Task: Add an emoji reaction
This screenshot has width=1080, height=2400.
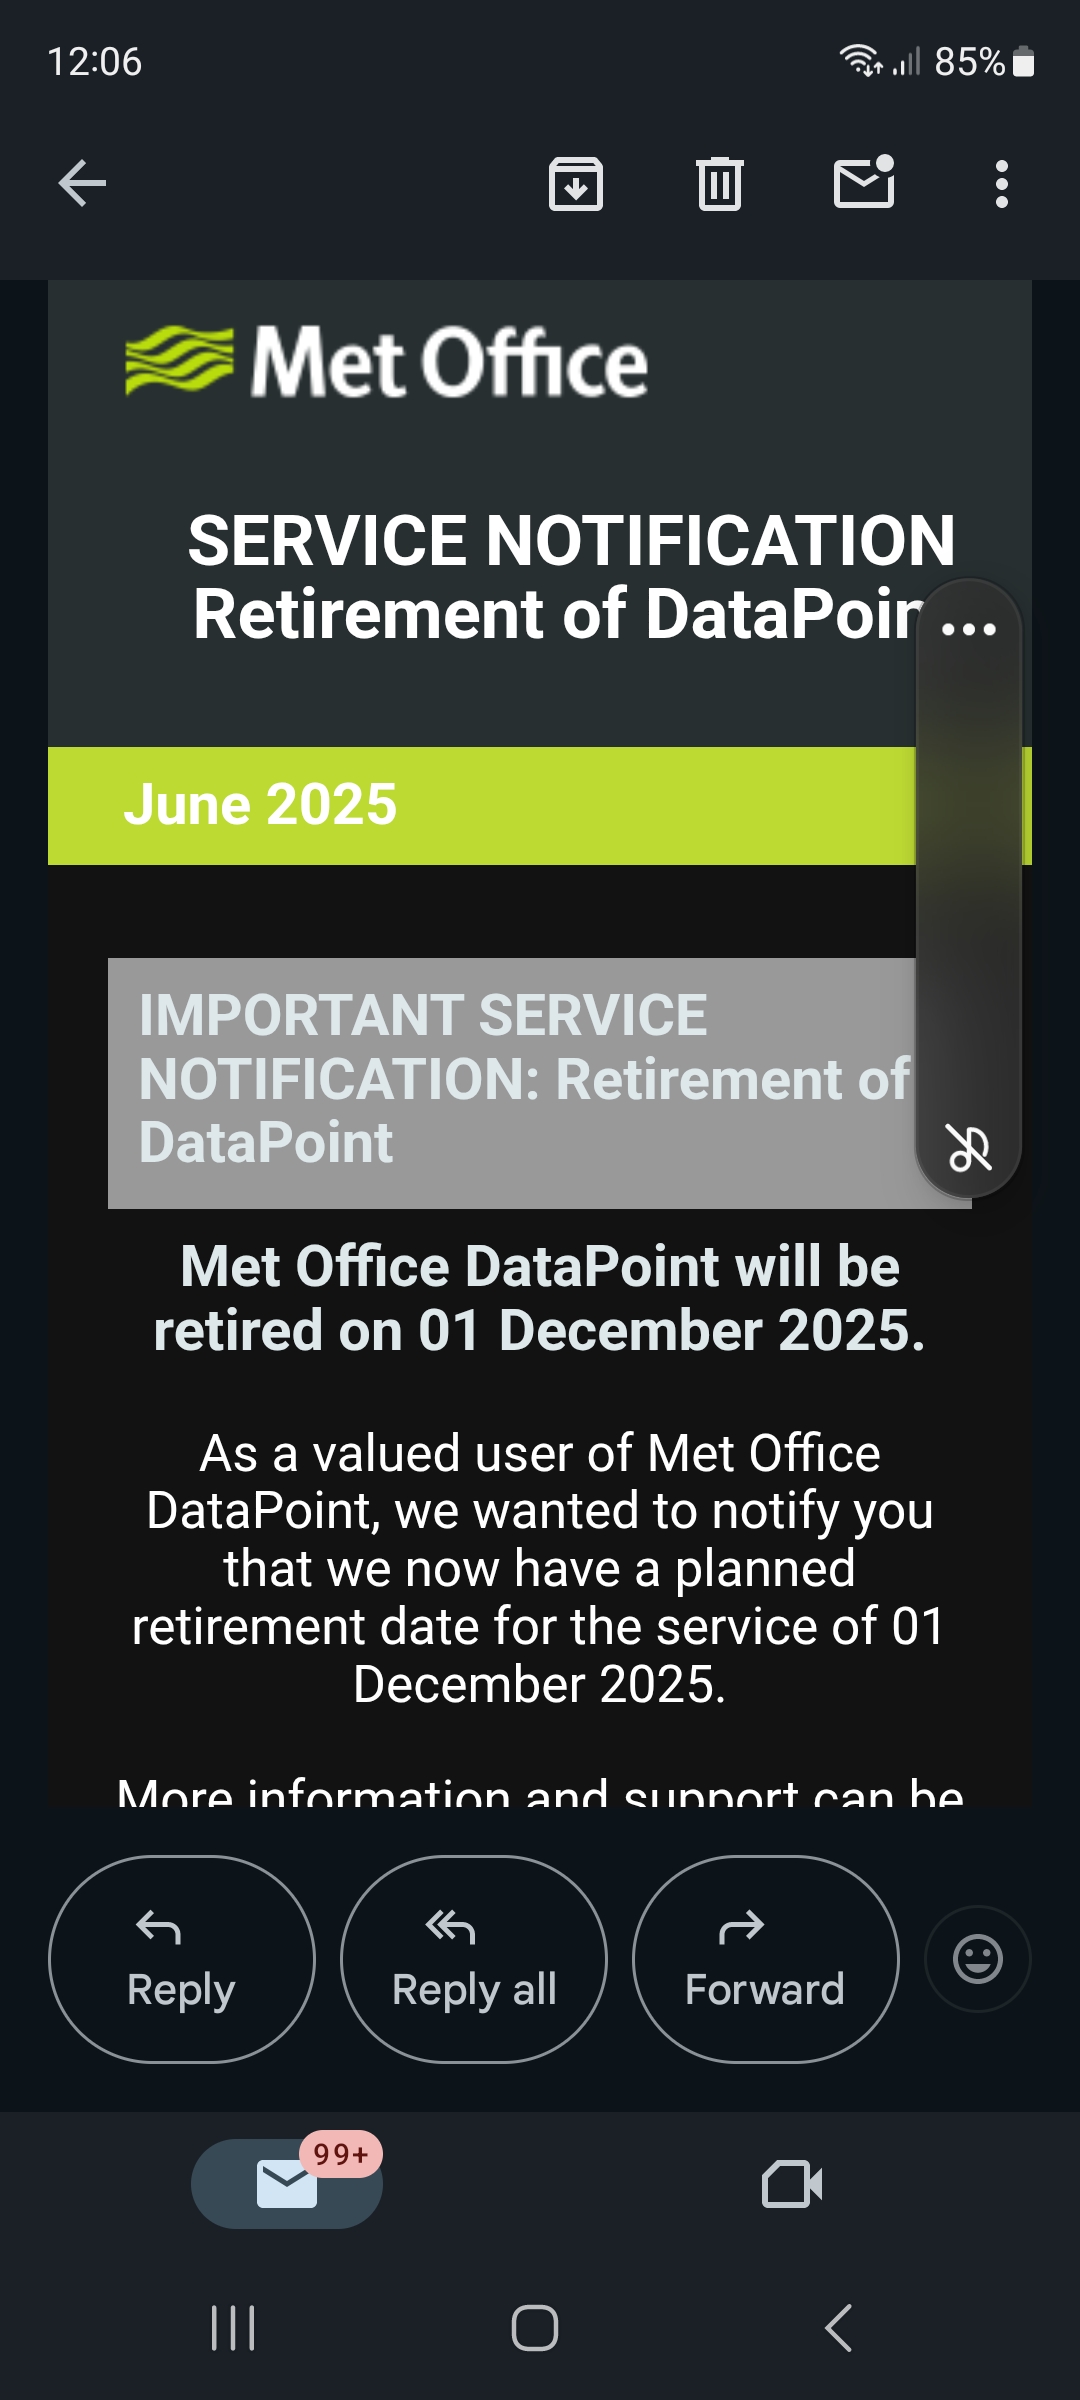Action: (x=978, y=1959)
